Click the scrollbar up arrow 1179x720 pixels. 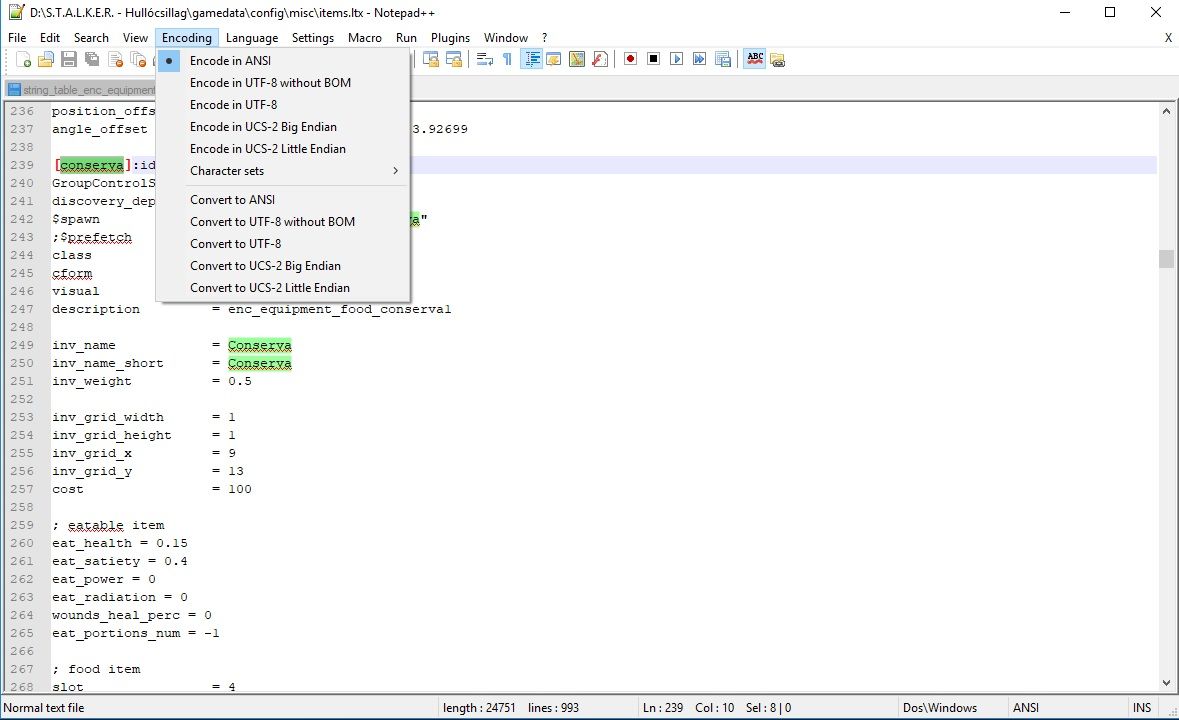pos(1166,111)
